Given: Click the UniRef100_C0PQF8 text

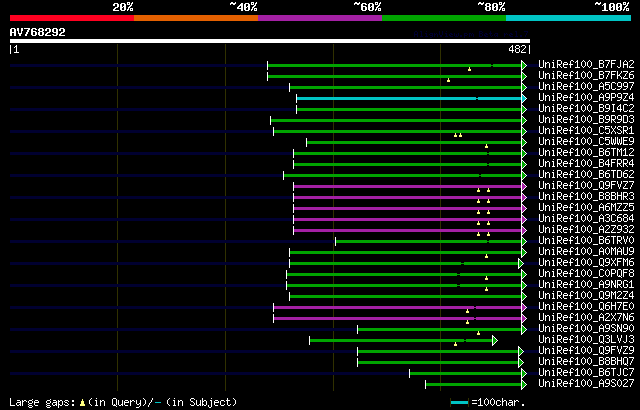Looking at the screenshot, I should click(x=586, y=274).
